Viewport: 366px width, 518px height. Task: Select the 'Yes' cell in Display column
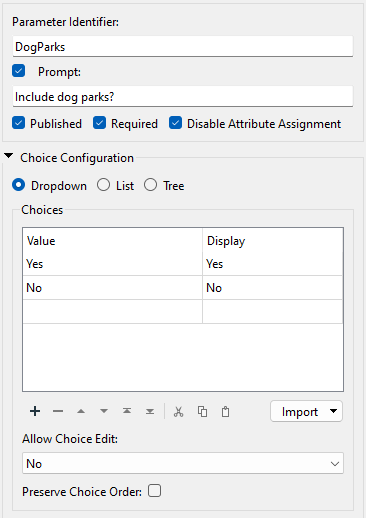(273, 264)
